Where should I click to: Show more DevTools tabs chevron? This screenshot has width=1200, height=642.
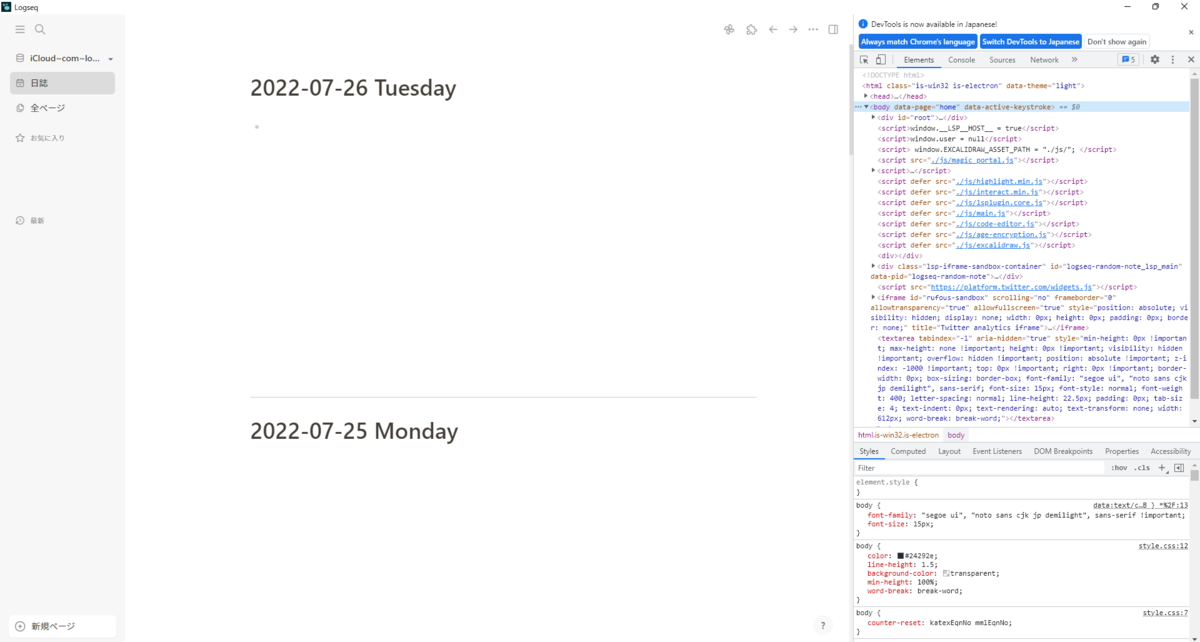[1075, 60]
